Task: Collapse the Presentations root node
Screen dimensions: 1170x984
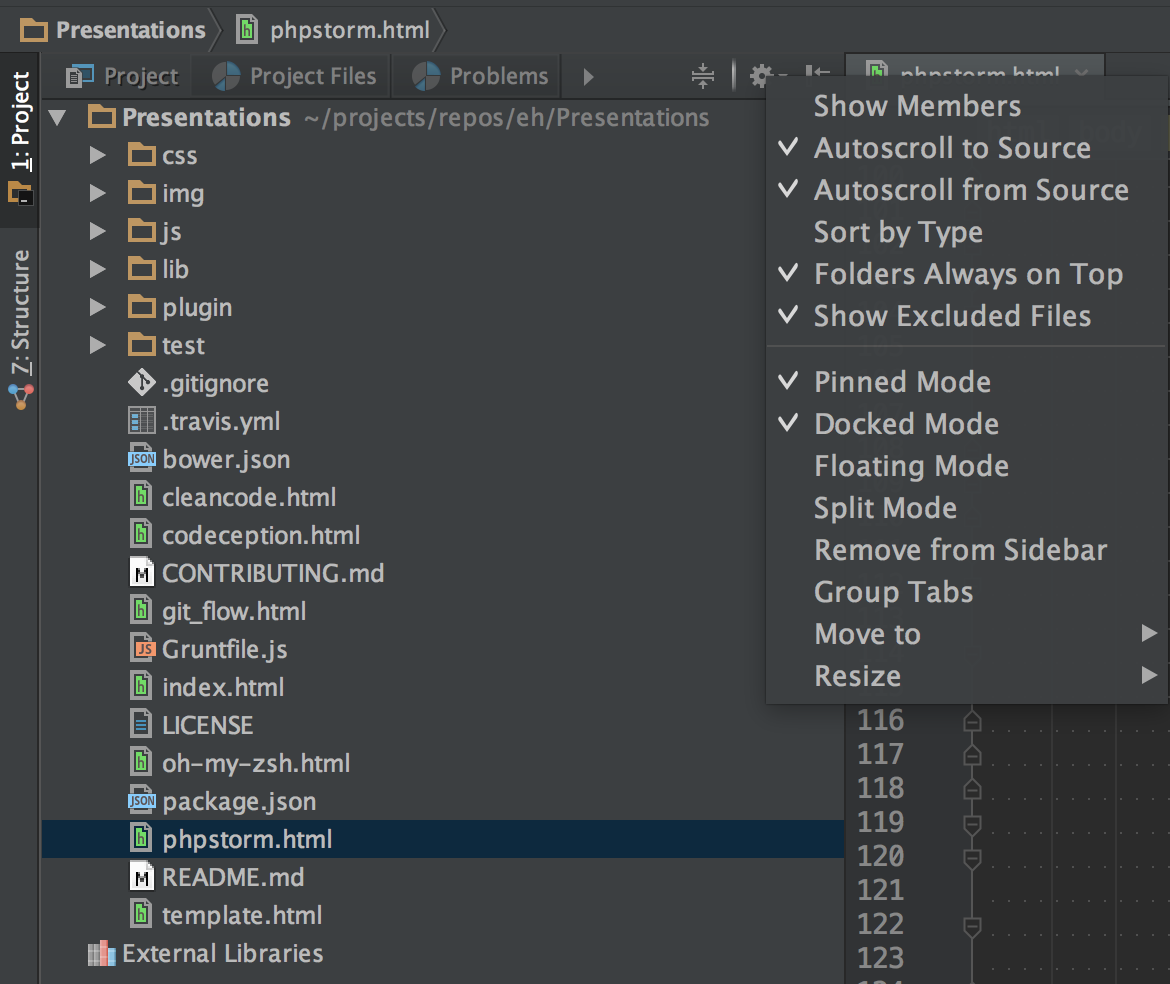Action: pos(58,118)
